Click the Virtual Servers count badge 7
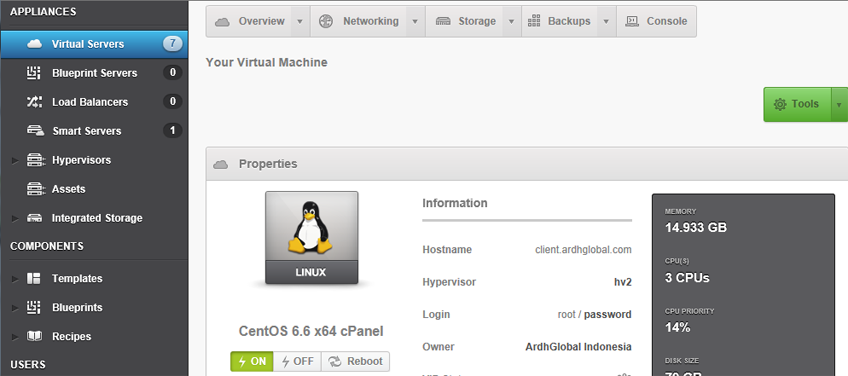Image resolution: width=848 pixels, height=376 pixels. pos(173,44)
